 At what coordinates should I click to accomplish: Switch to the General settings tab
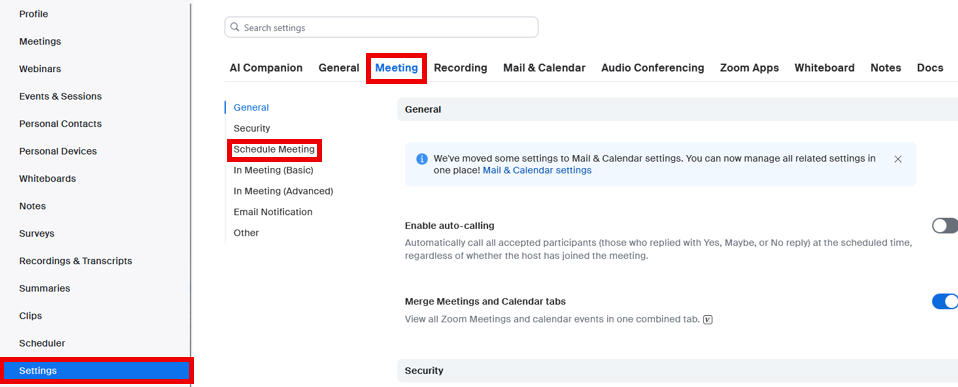(338, 68)
